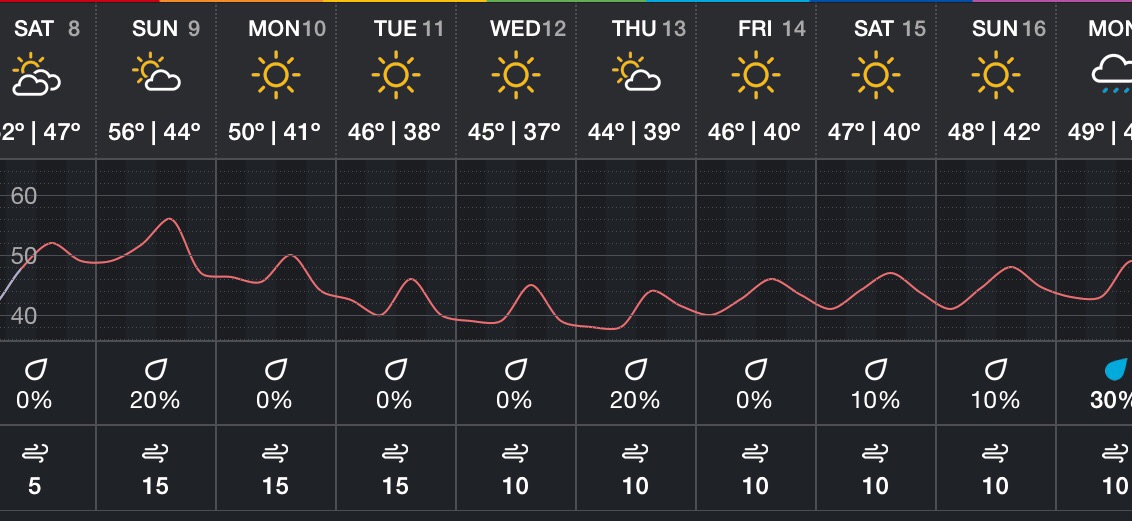Click the wind icon for TUE 11

(395, 455)
